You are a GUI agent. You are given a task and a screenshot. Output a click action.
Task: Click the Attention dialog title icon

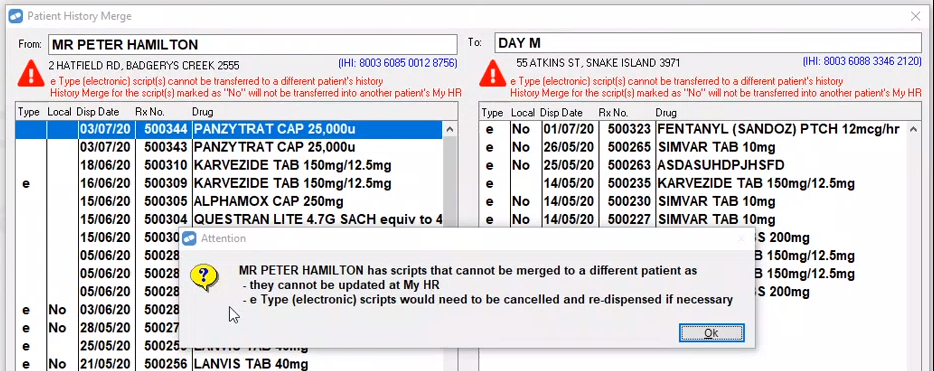click(x=189, y=238)
